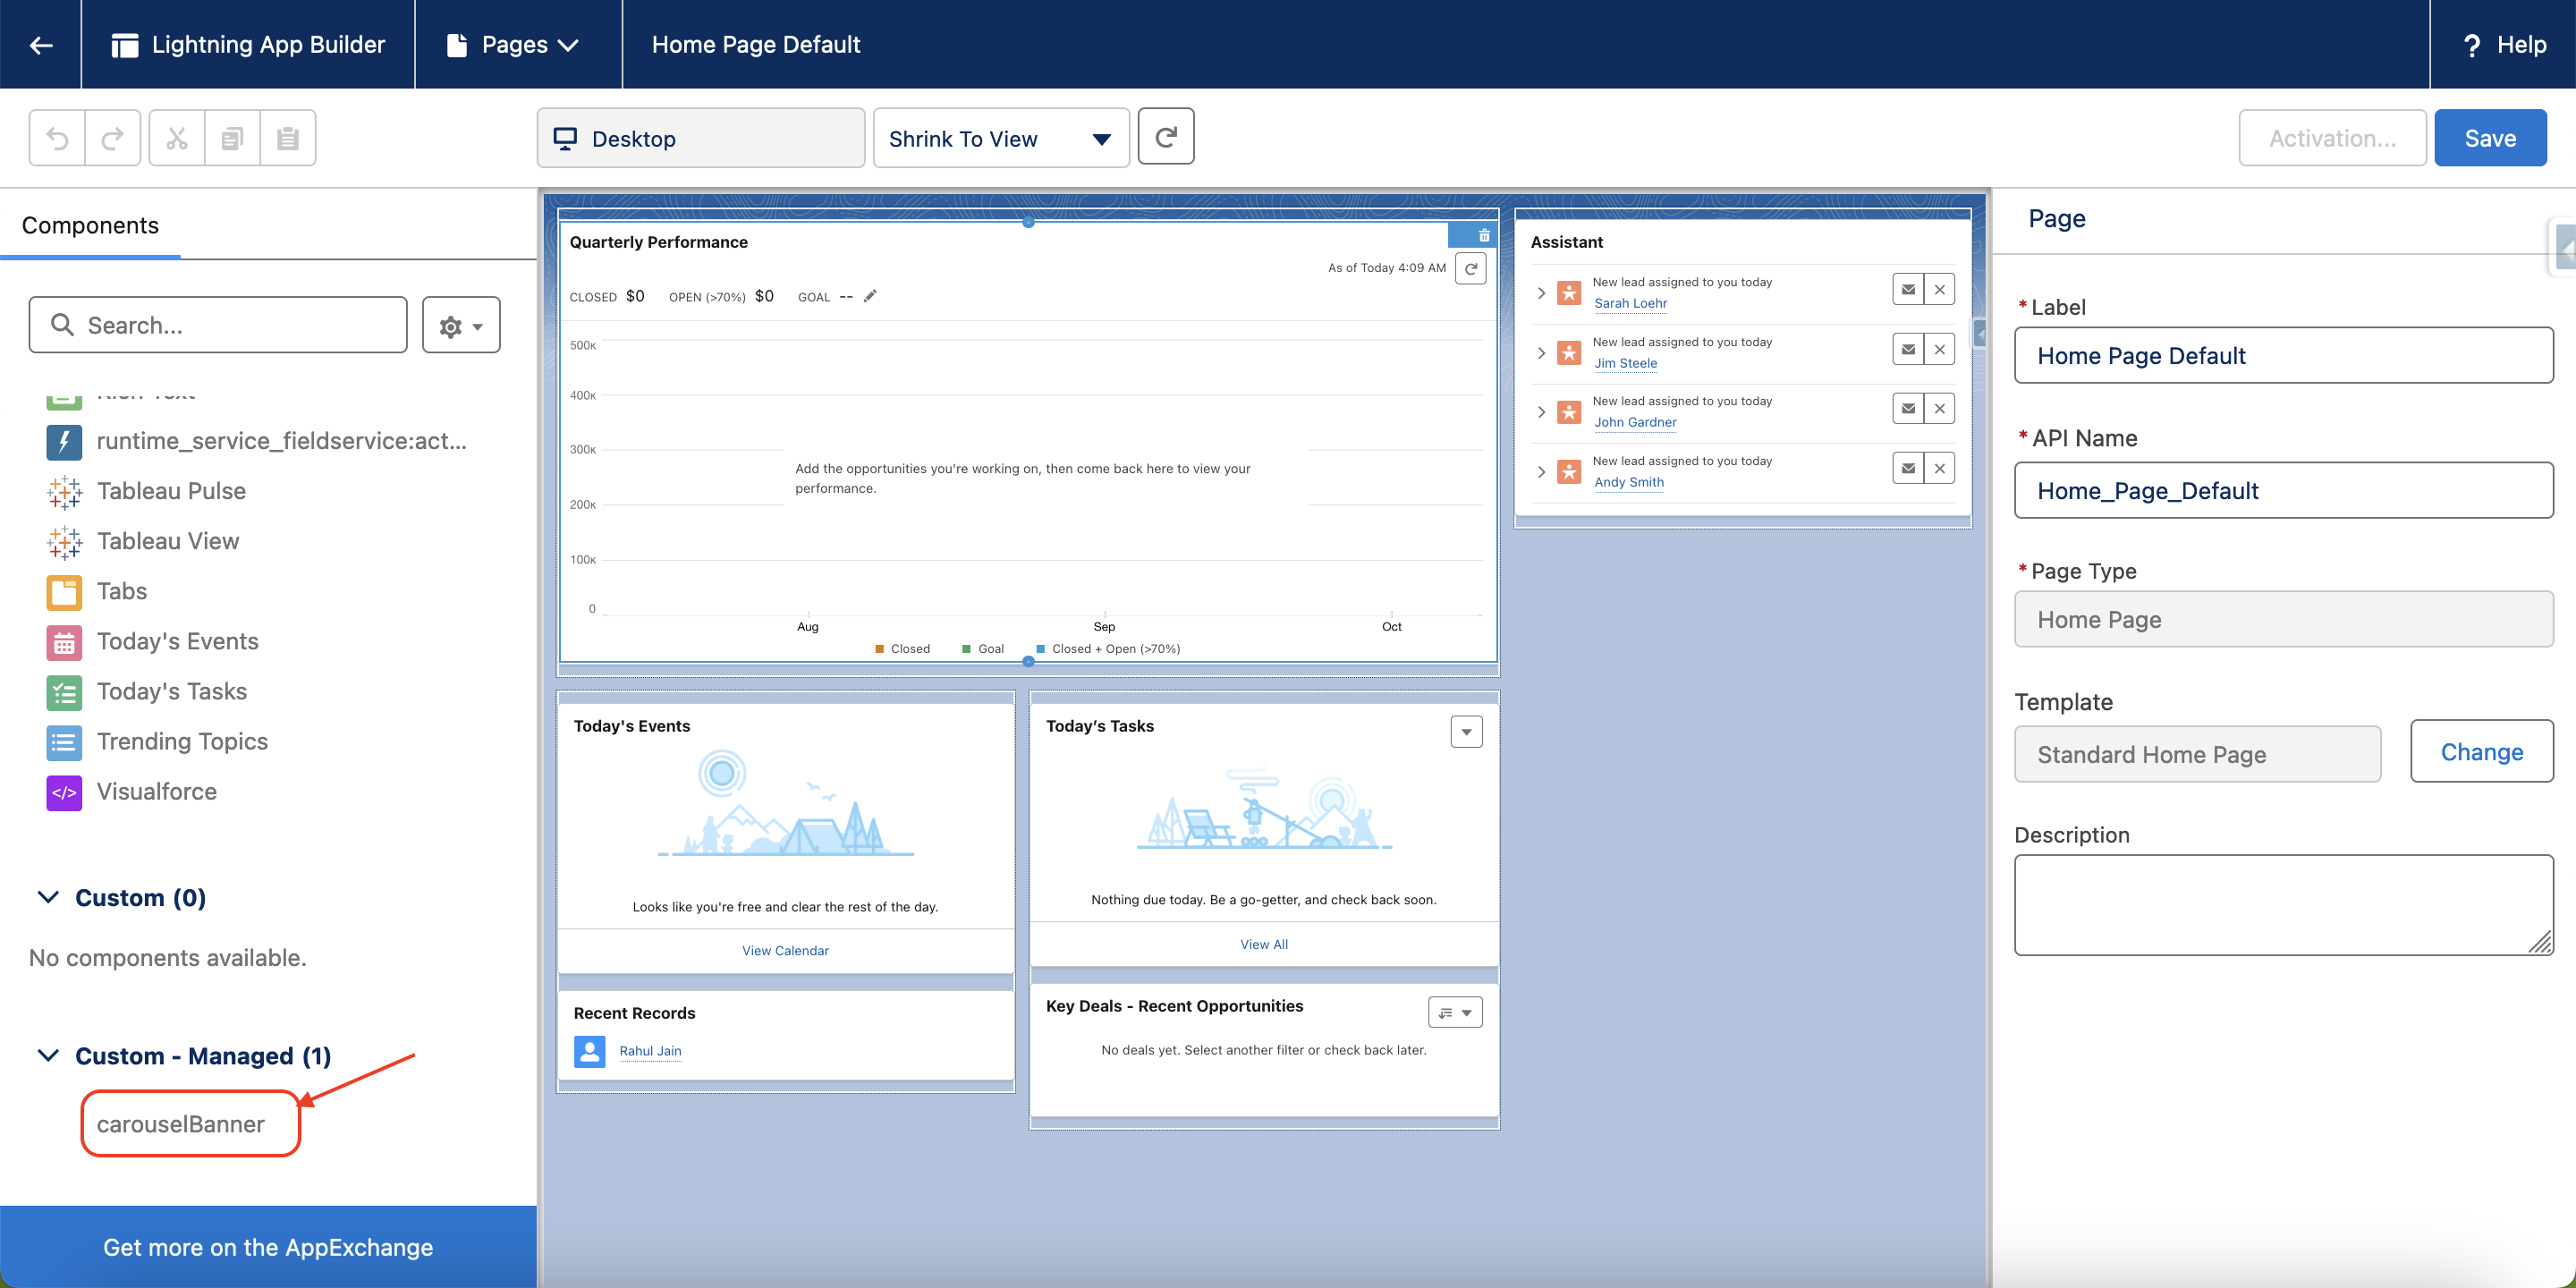Open the Today's Tasks dropdown arrow

1466,732
